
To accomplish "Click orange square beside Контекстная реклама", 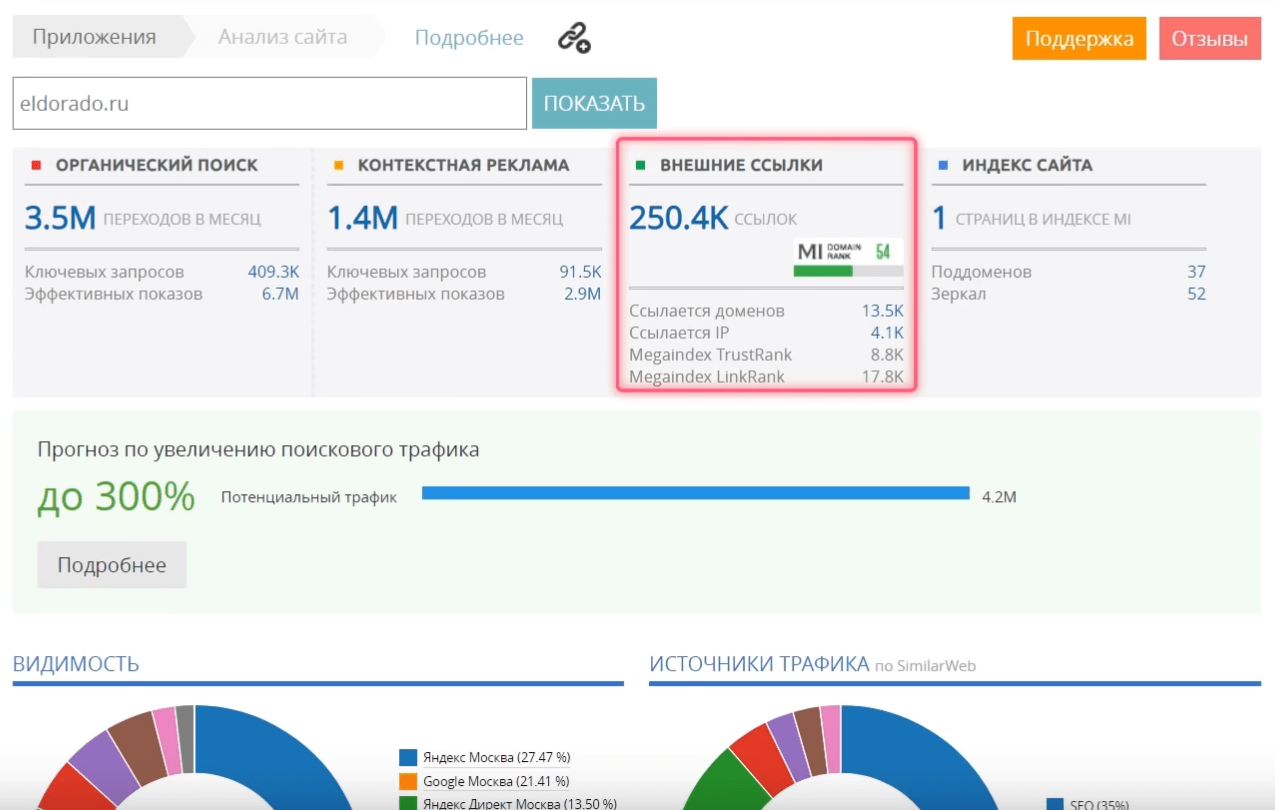I will click(339, 165).
